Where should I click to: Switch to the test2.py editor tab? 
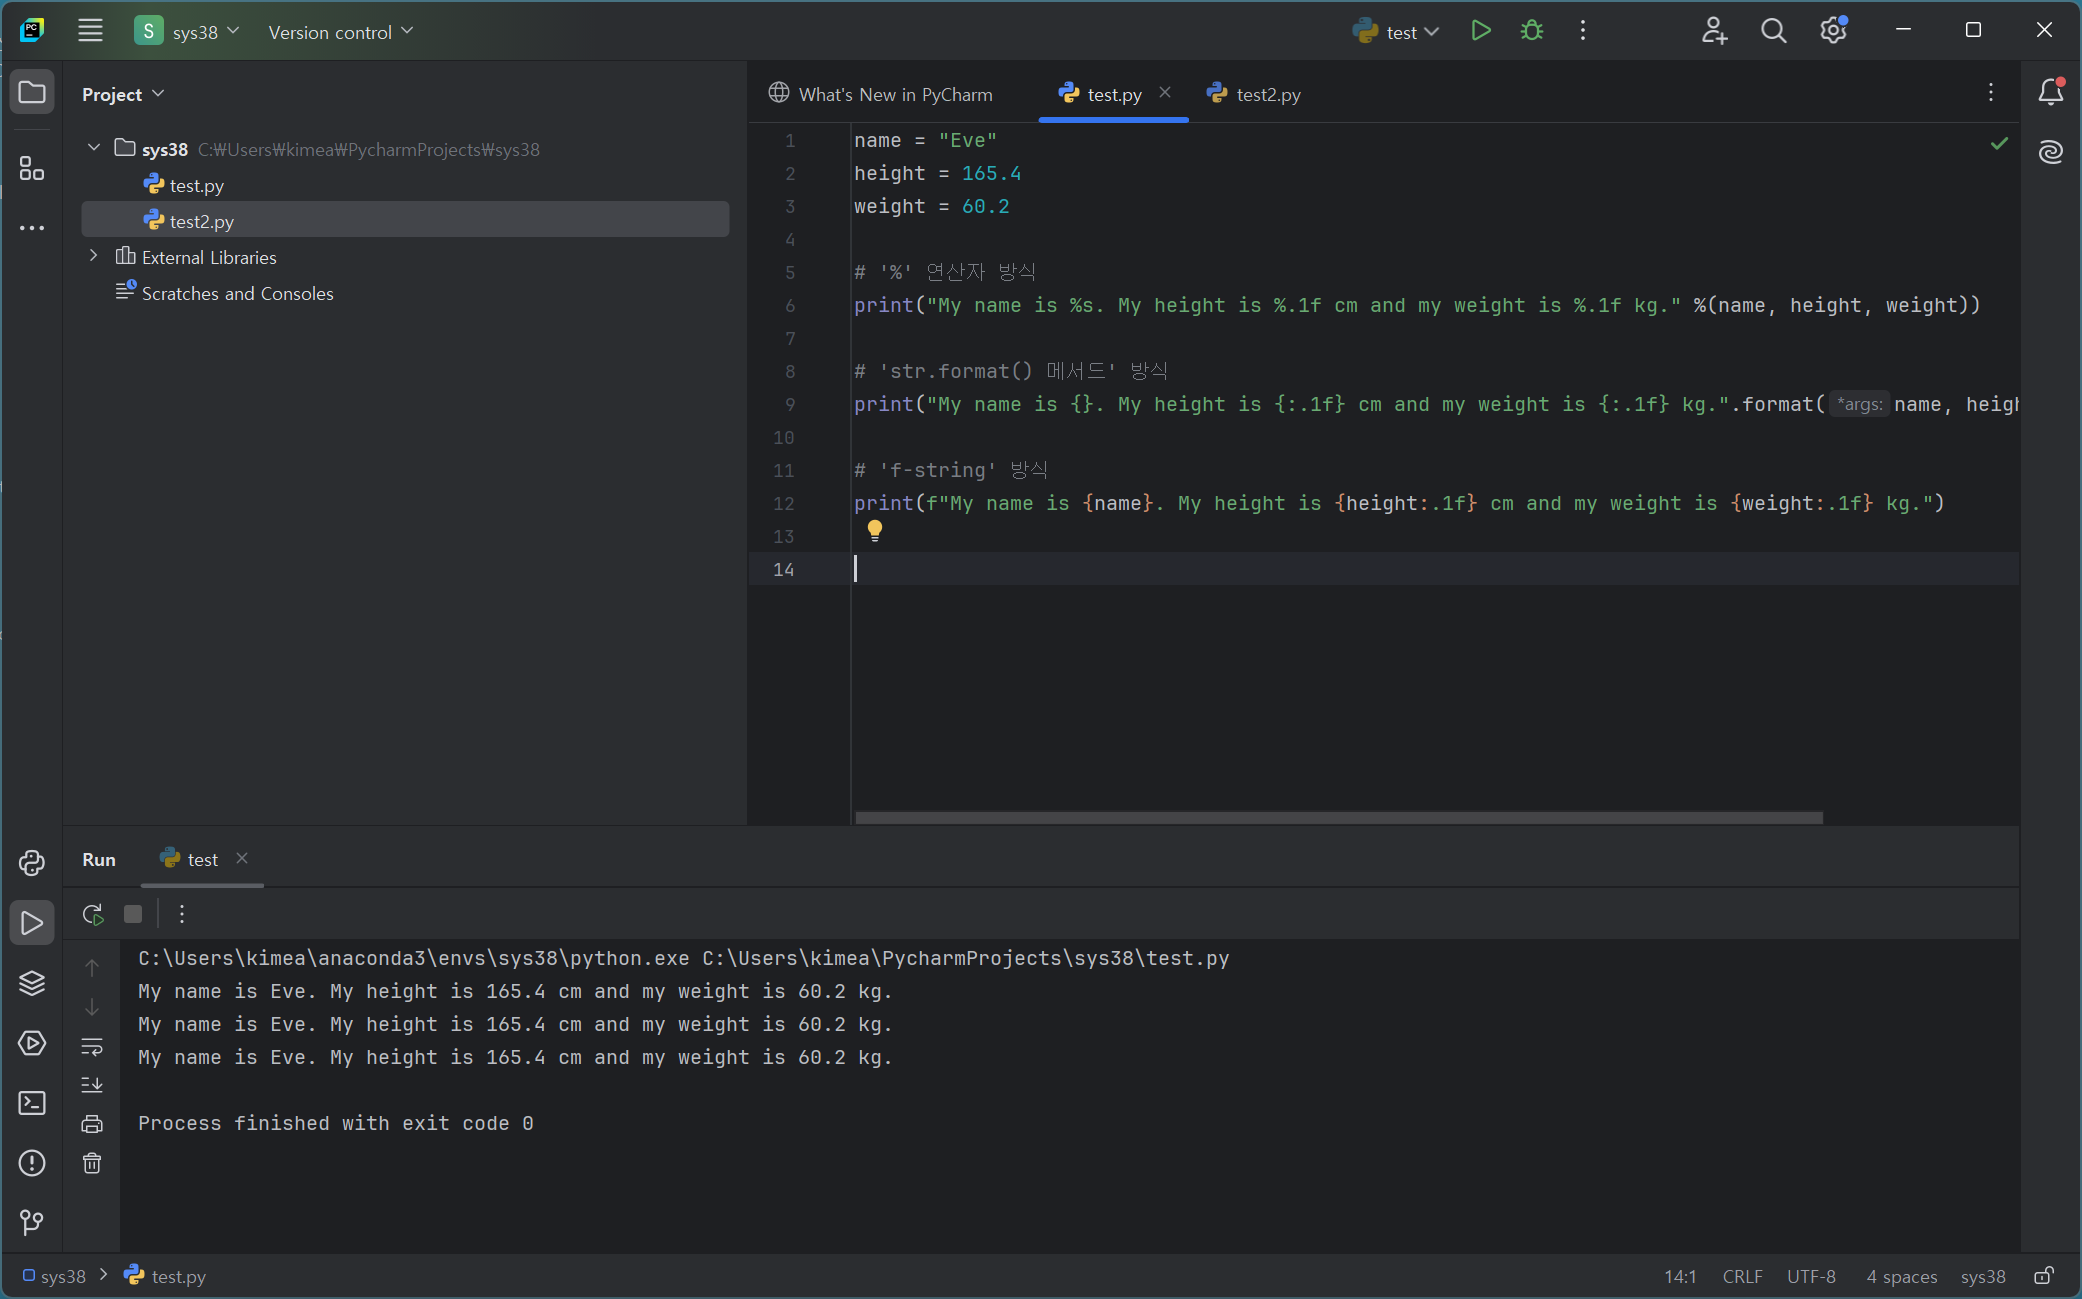pyautogui.click(x=1255, y=94)
